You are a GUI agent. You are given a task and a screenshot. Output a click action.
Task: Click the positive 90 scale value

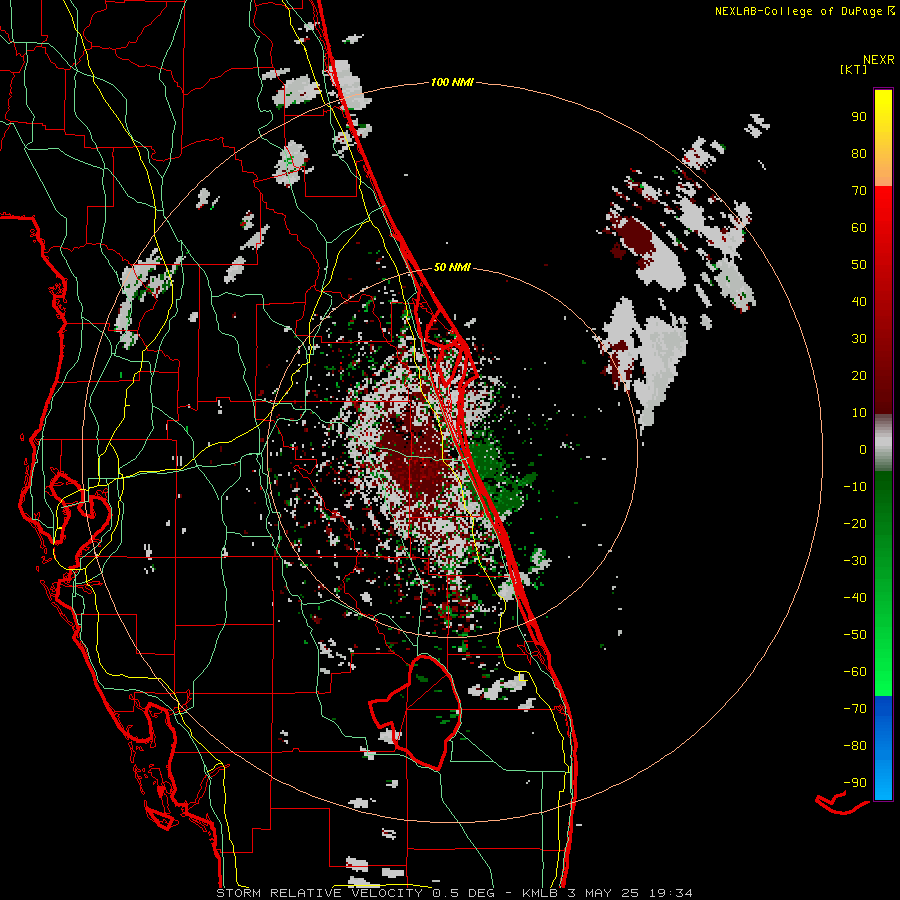pos(859,117)
